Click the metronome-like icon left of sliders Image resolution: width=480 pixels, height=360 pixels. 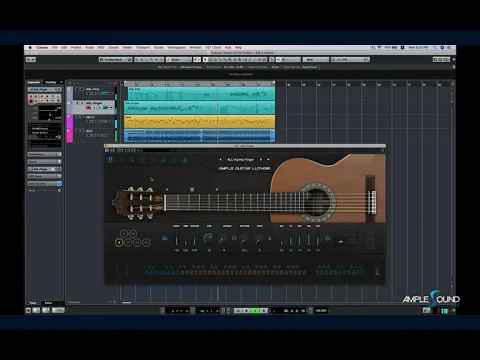(x=165, y=238)
